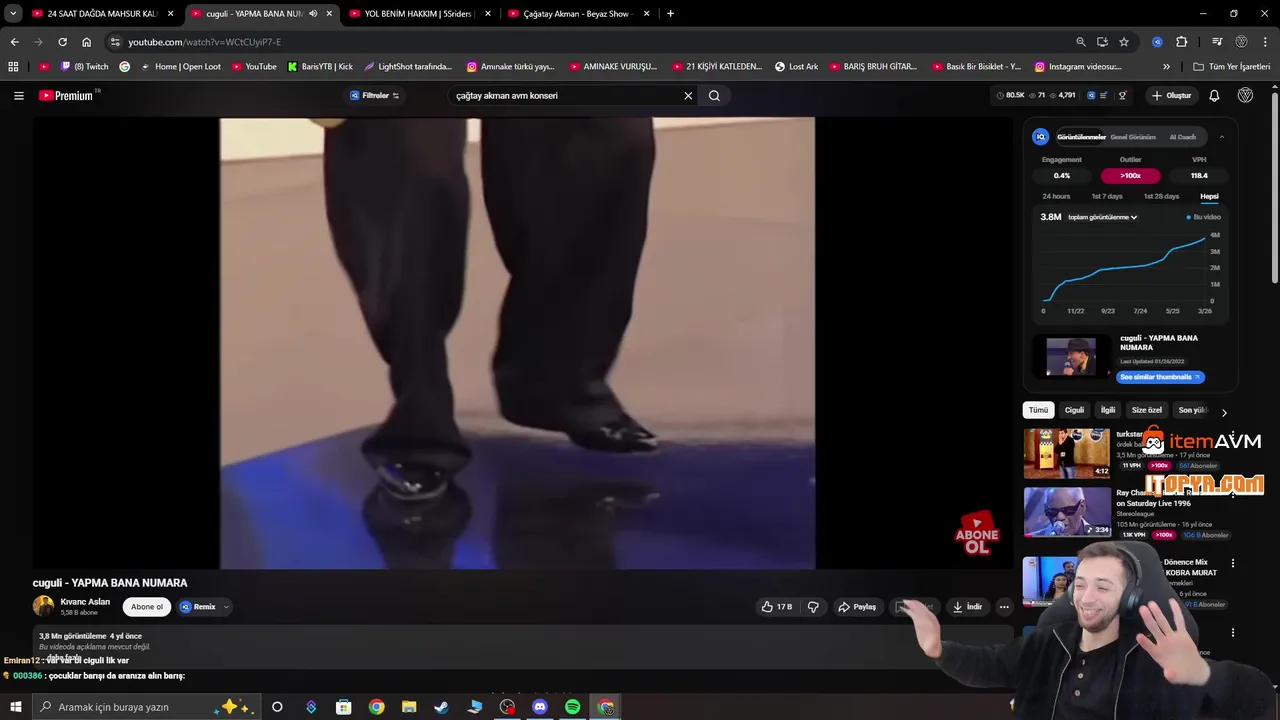Show more filter chips with right arrow
Screen dimensions: 1280x720
pos(1224,411)
